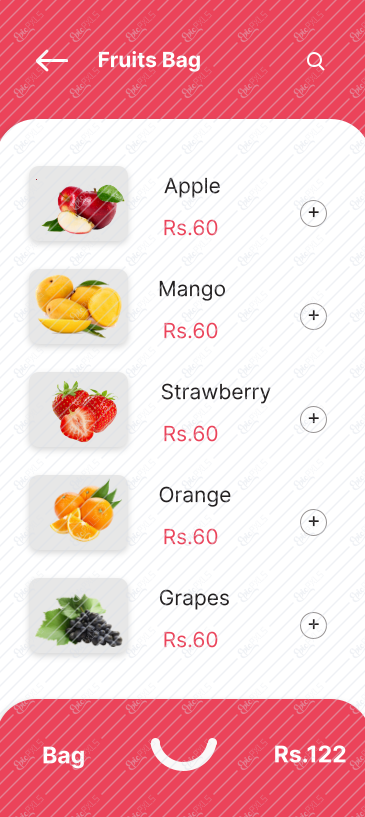Screen dimensions: 365x817
Task: Add Grapes using its plus icon
Action: click(313, 625)
